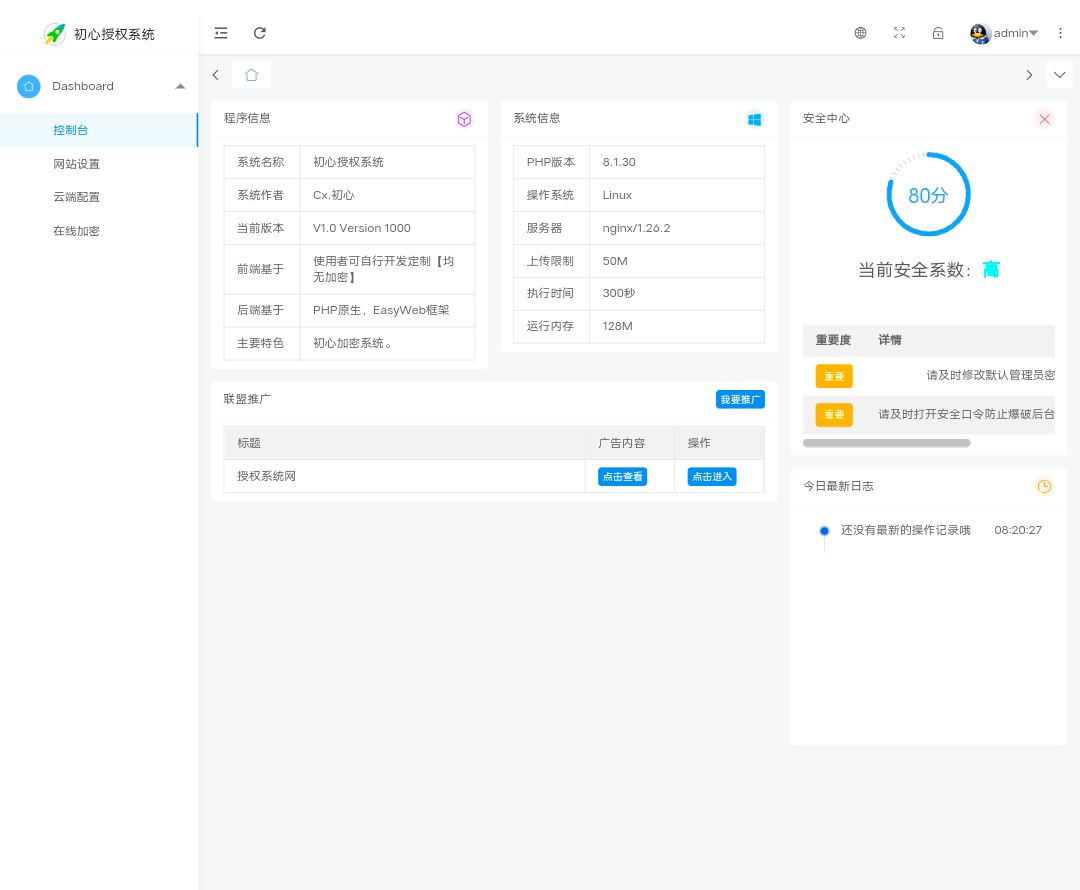The width and height of the screenshot is (1080, 890).
Task: Collapse the sidebar using the hamburger icon
Action: point(221,32)
